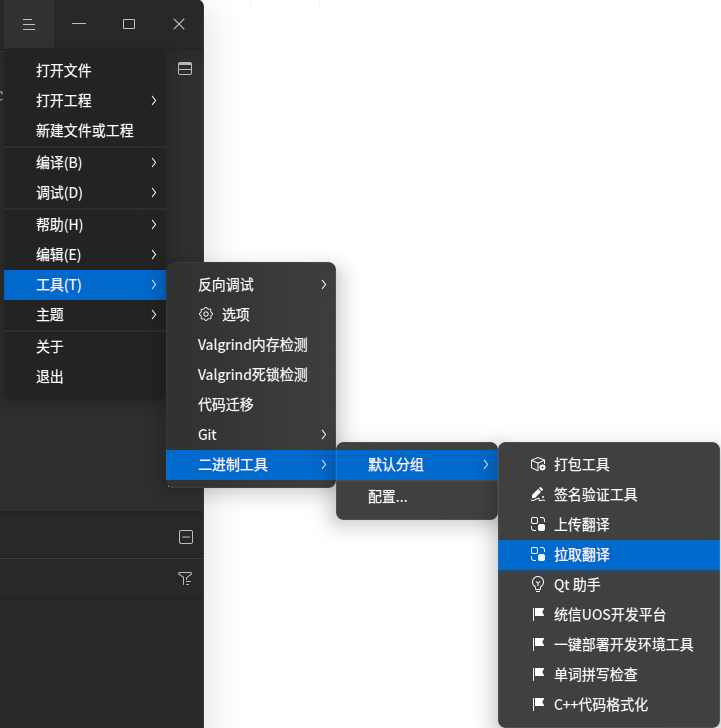Open the 主题 theme submenu
Screen dimensions: 721x728
point(153,315)
